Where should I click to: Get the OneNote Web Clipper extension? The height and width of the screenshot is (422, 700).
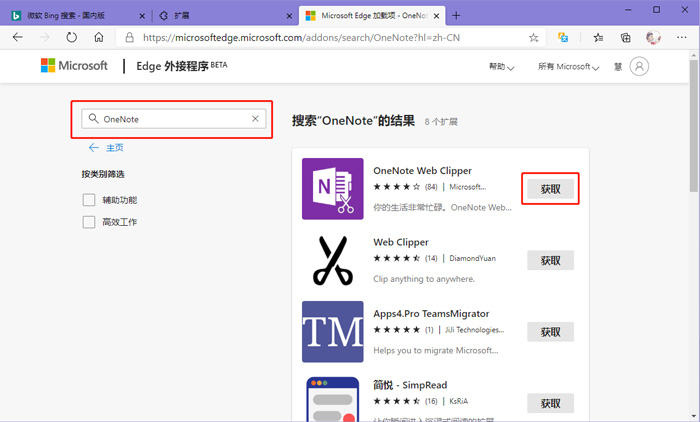point(551,189)
